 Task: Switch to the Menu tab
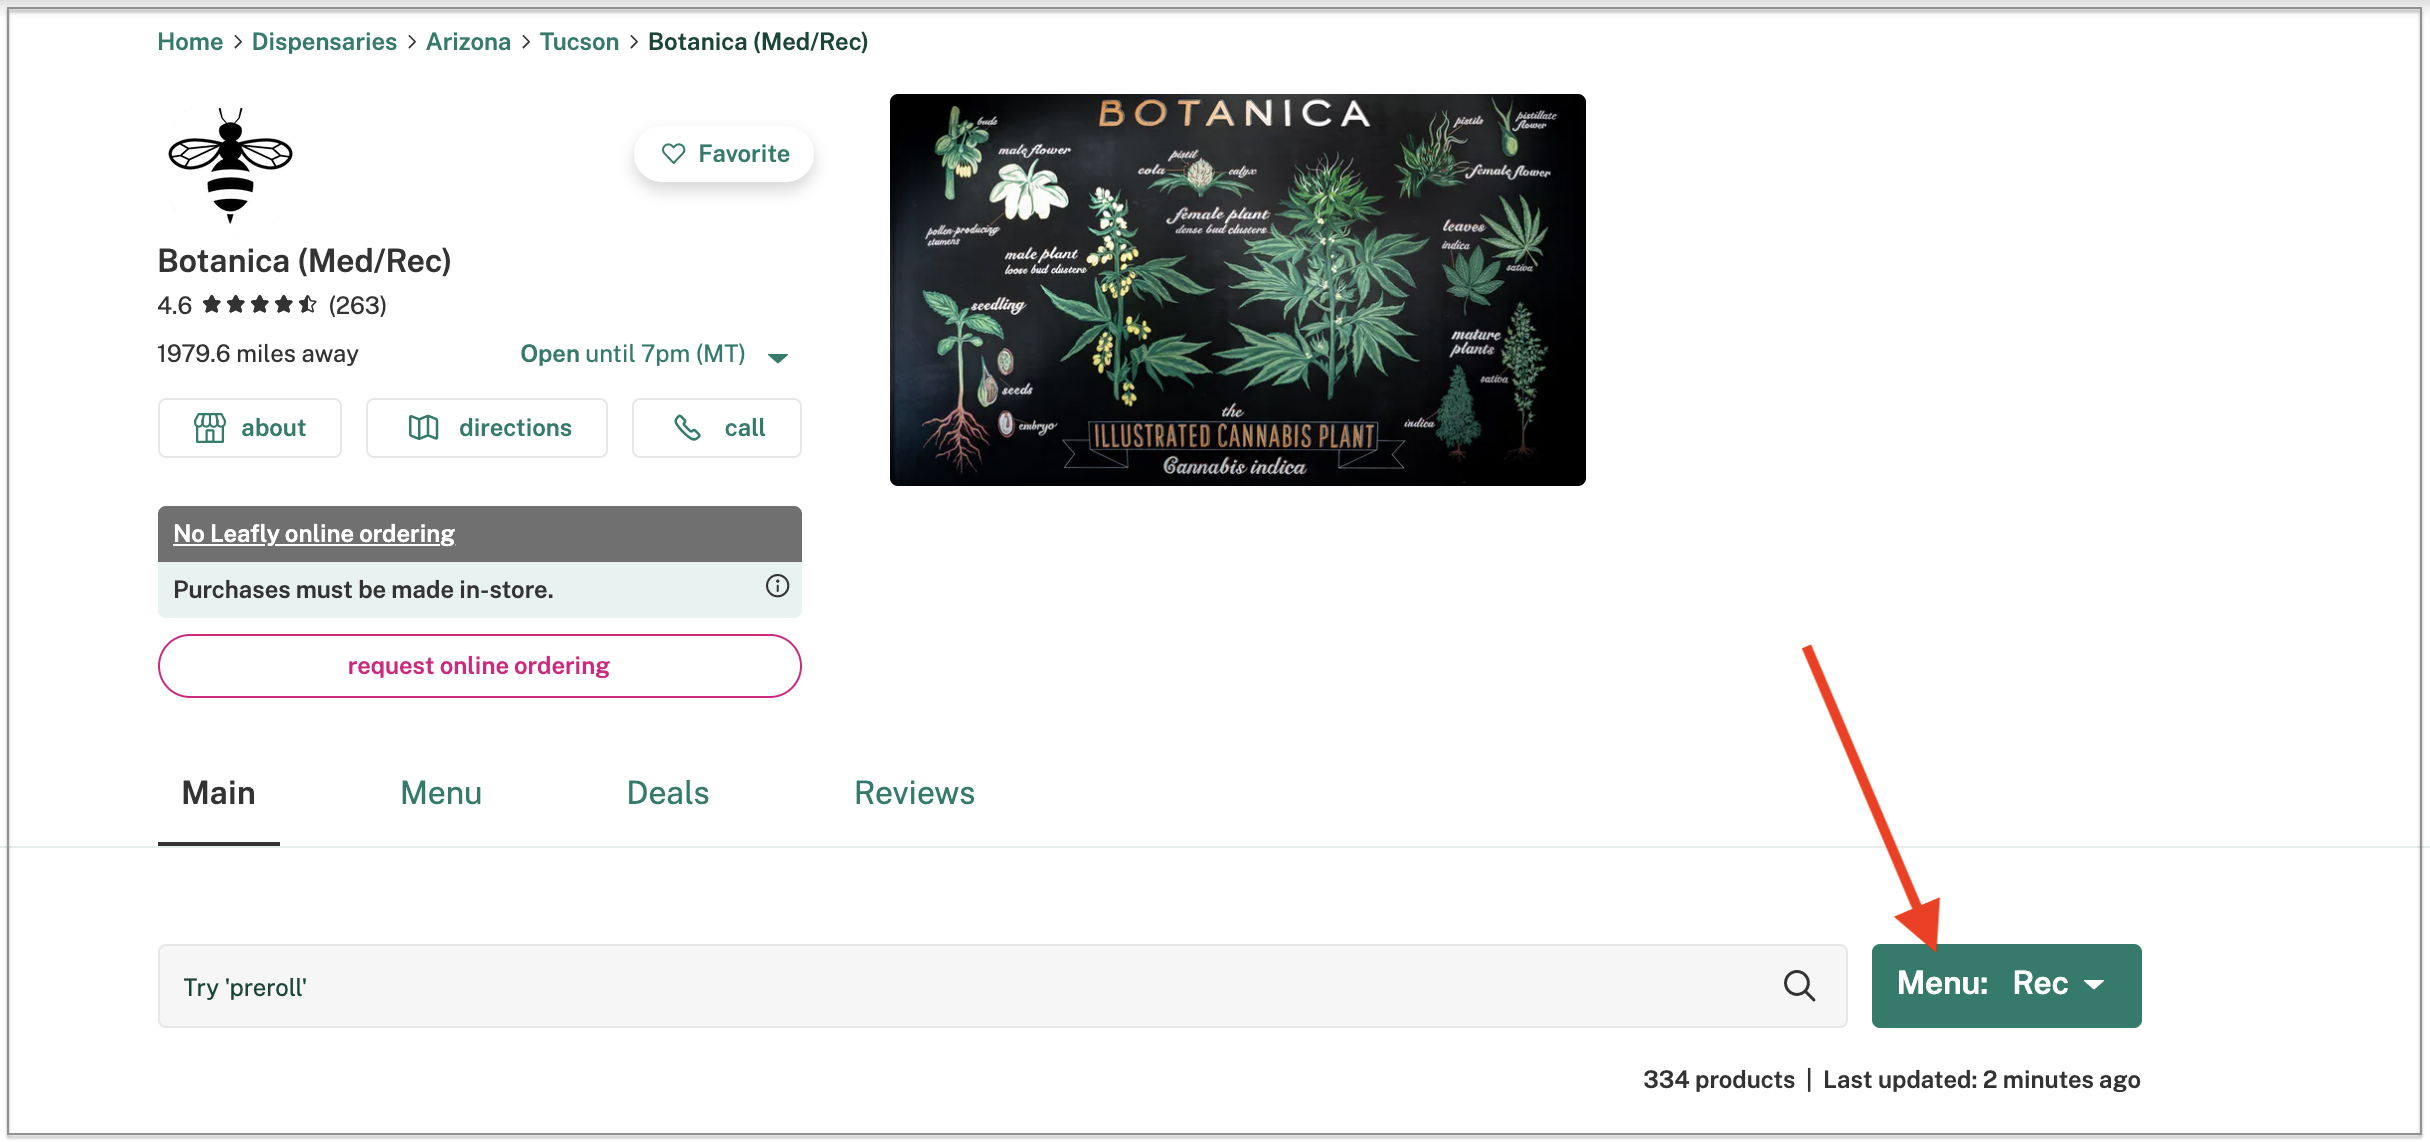click(441, 794)
